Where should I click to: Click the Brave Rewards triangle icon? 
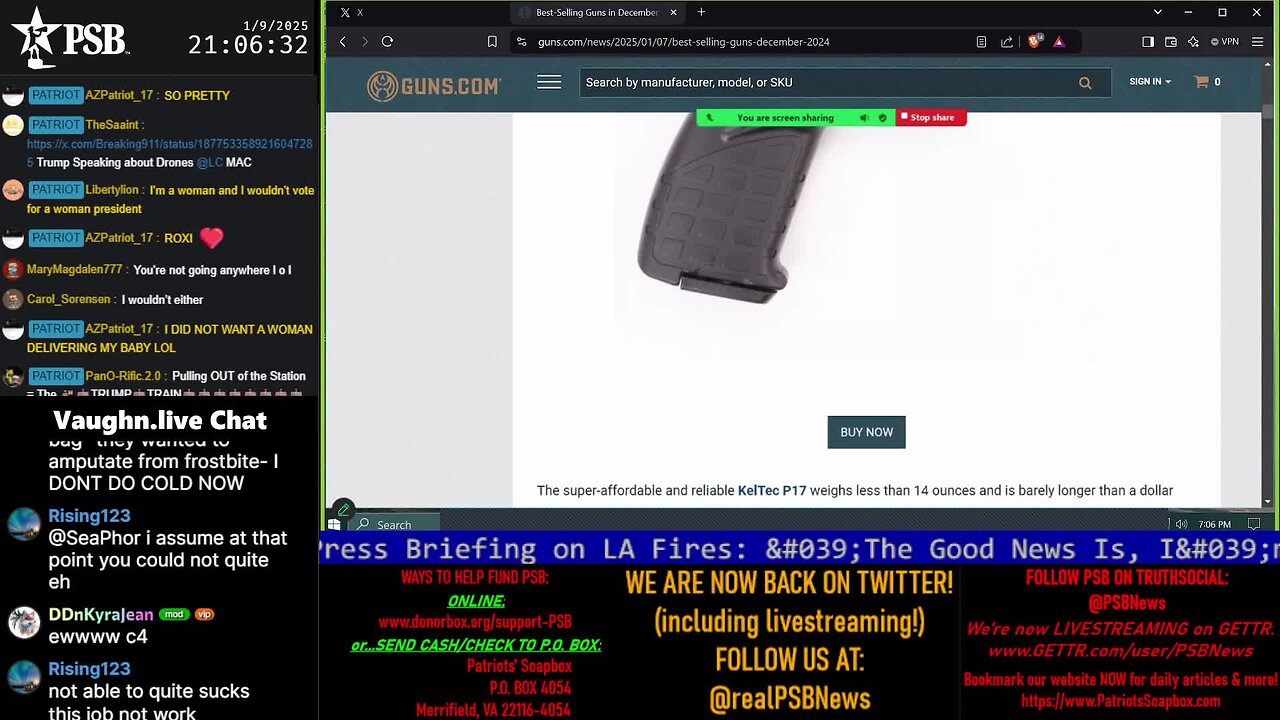click(1059, 42)
